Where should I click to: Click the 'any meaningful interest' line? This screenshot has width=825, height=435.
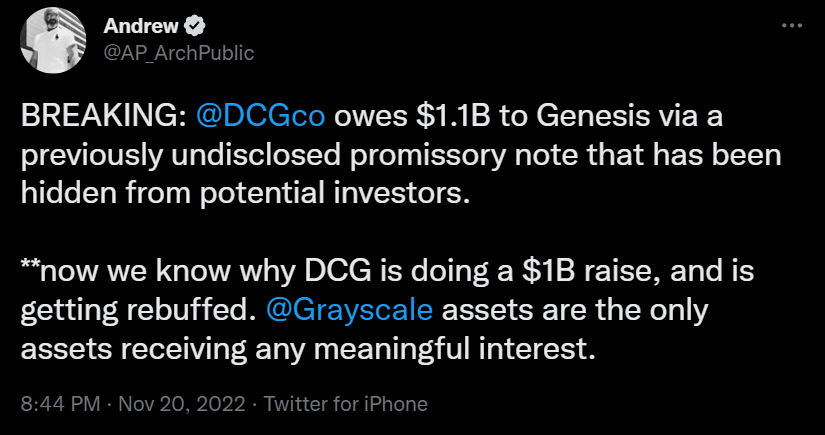pyautogui.click(x=425, y=350)
